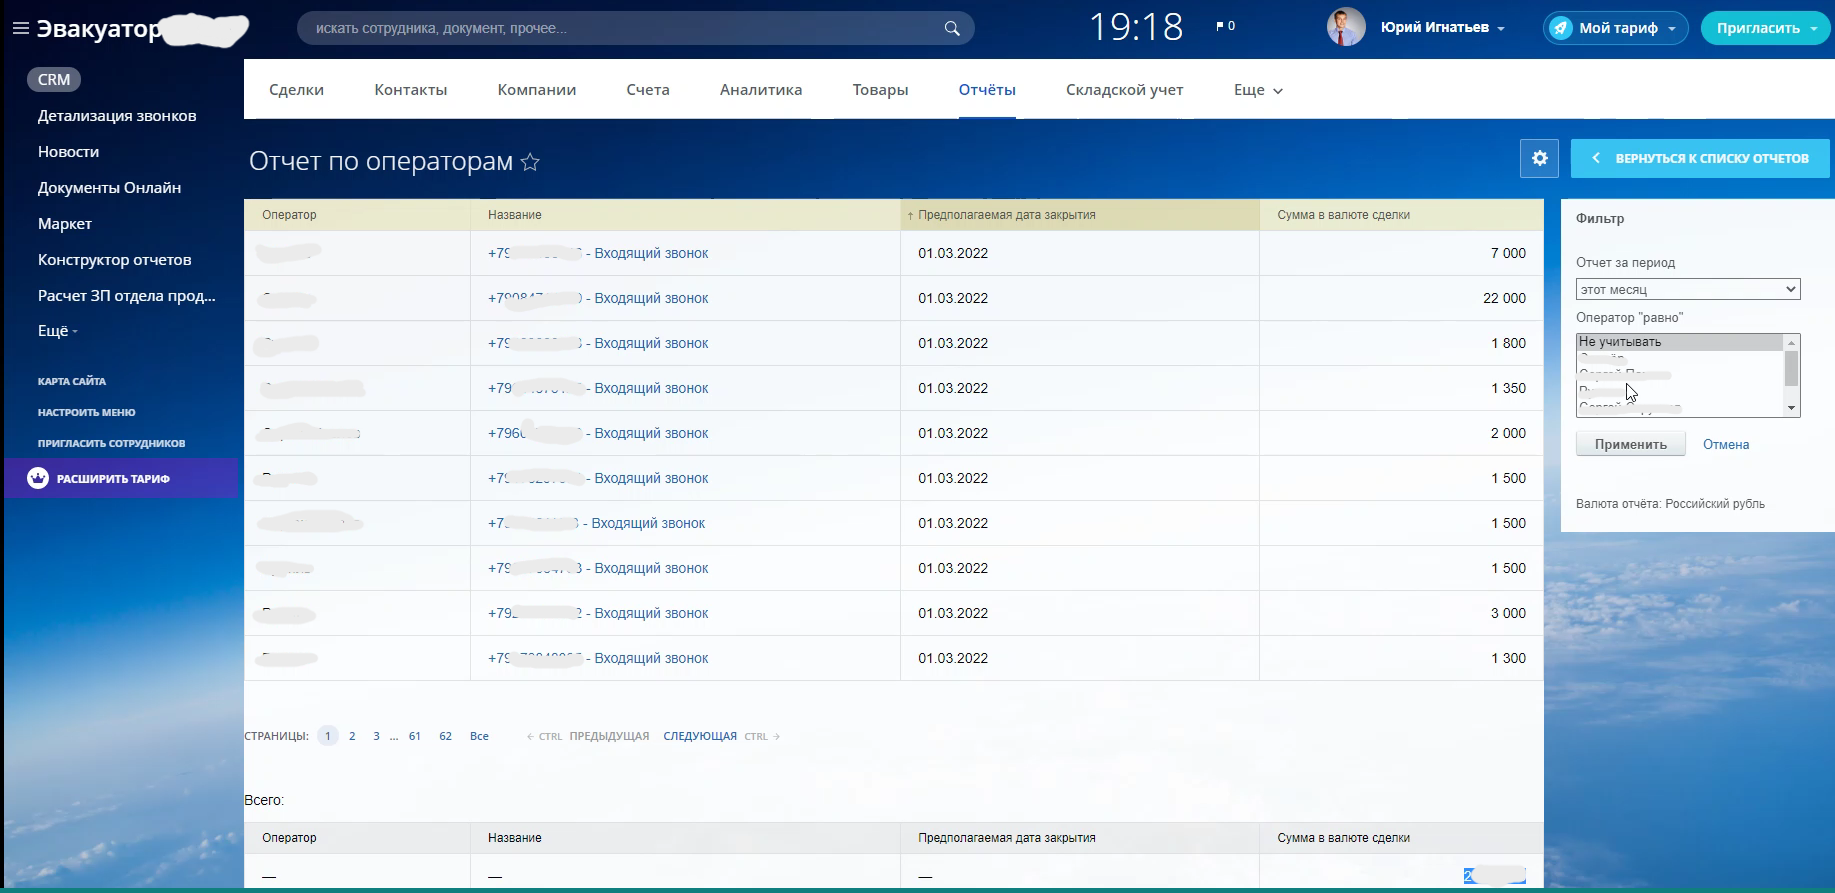Screen dimensions: 1835x893
Task: Click the hamburger menu icon
Action: pos(20,29)
